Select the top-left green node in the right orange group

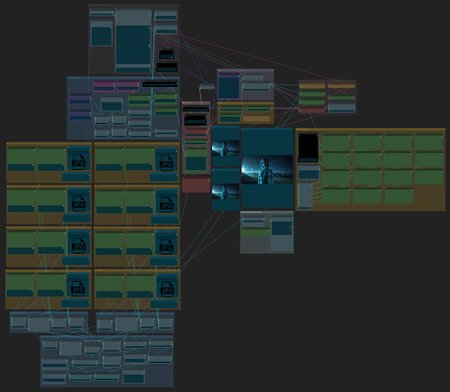(335, 142)
